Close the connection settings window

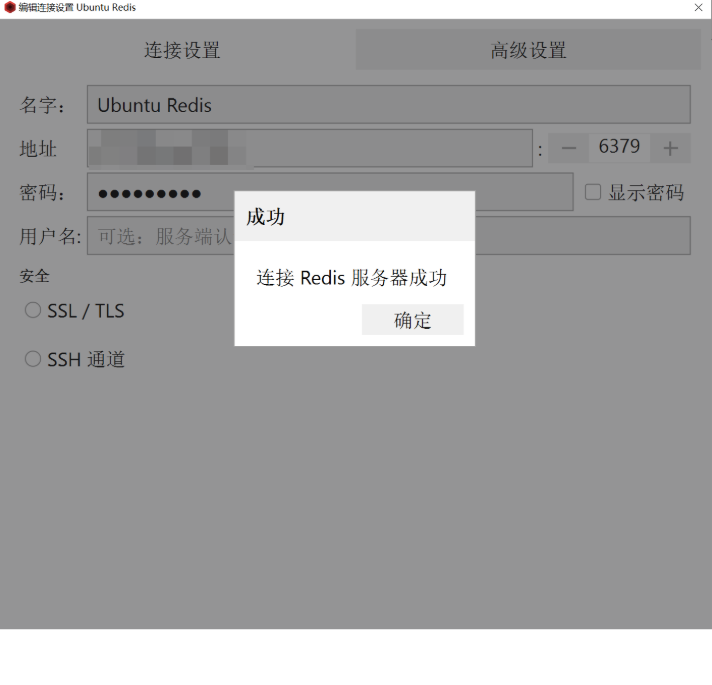tap(698, 8)
